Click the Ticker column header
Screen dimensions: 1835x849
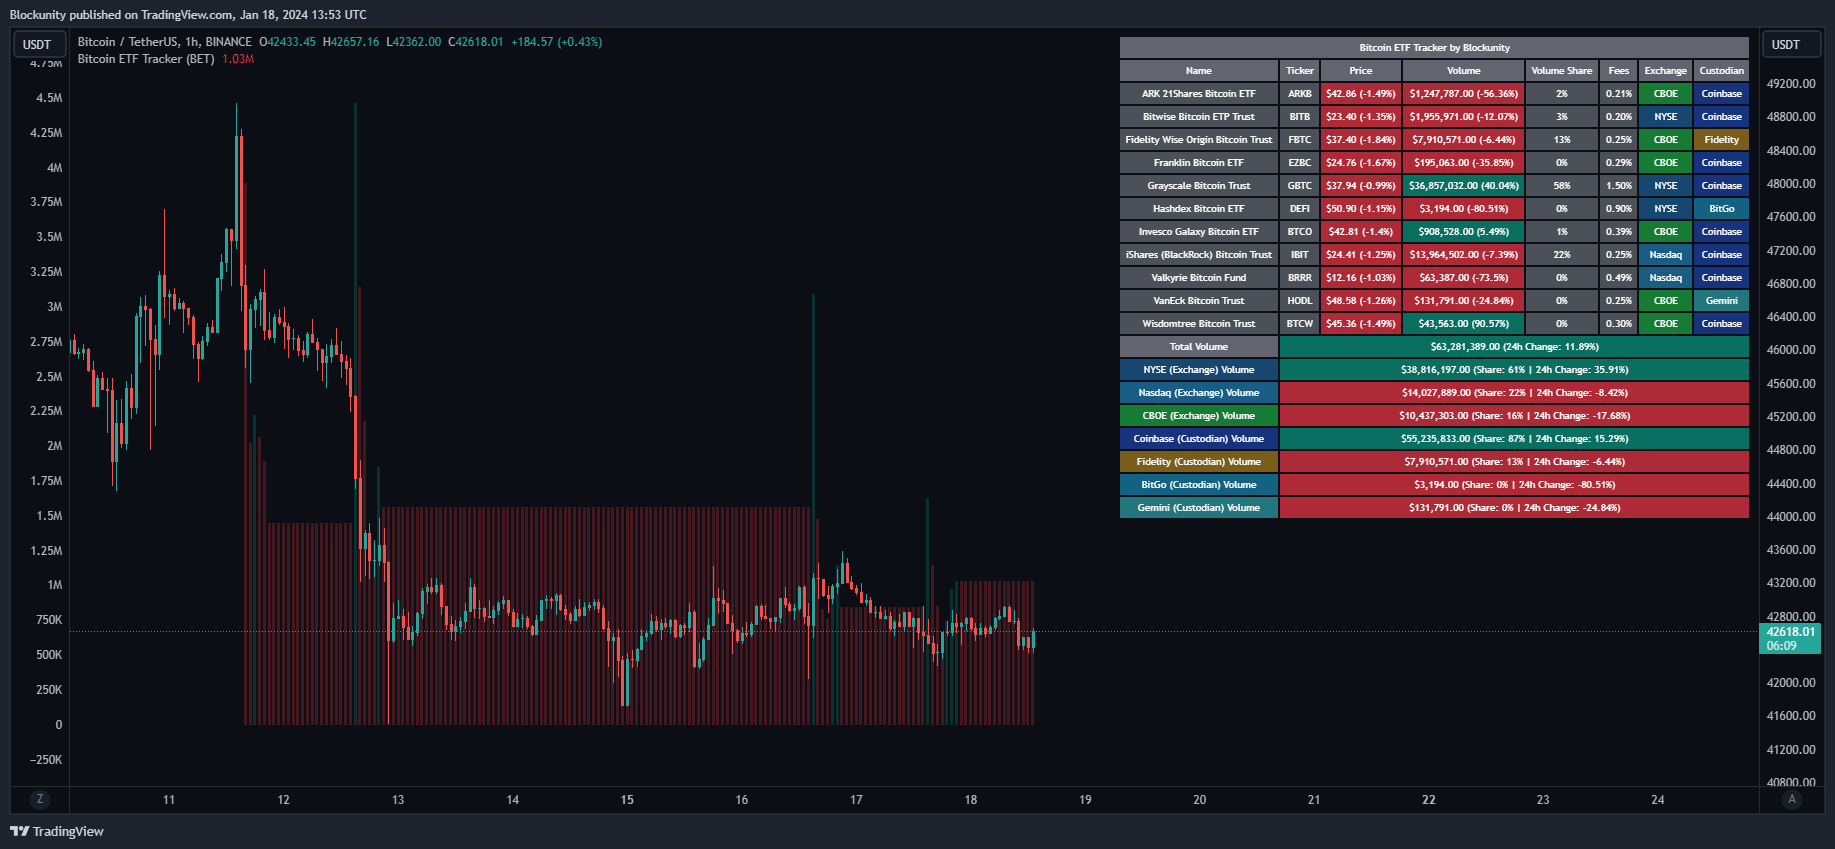(x=1300, y=71)
